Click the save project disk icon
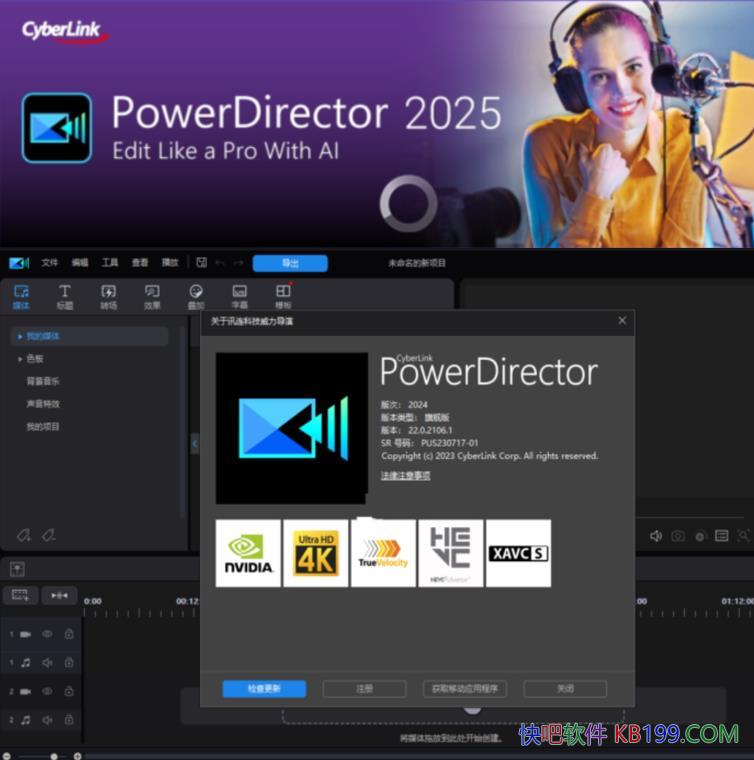The width and height of the screenshot is (754, 760). 201,263
